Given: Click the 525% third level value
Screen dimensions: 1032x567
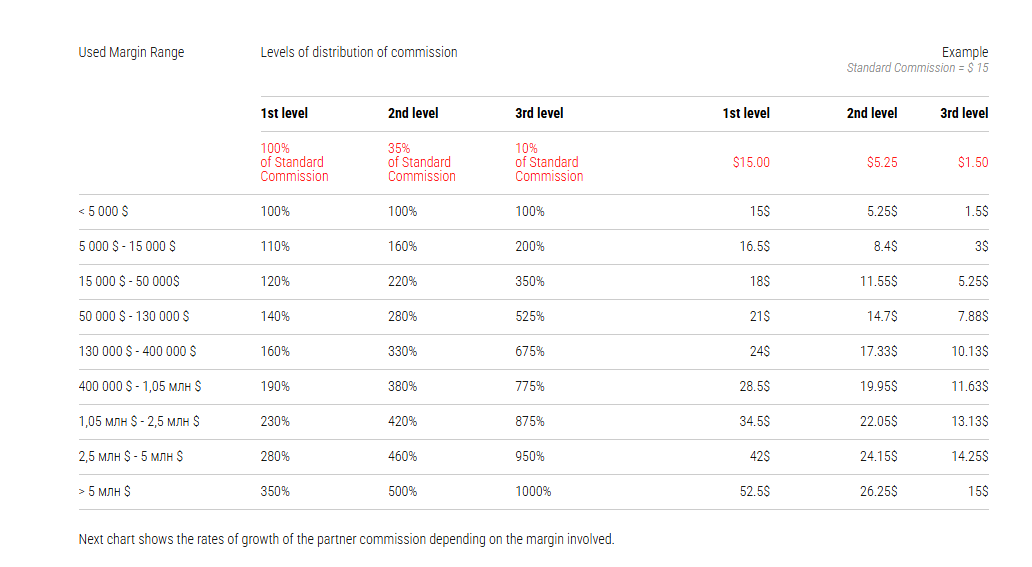Looking at the screenshot, I should coord(530,317).
